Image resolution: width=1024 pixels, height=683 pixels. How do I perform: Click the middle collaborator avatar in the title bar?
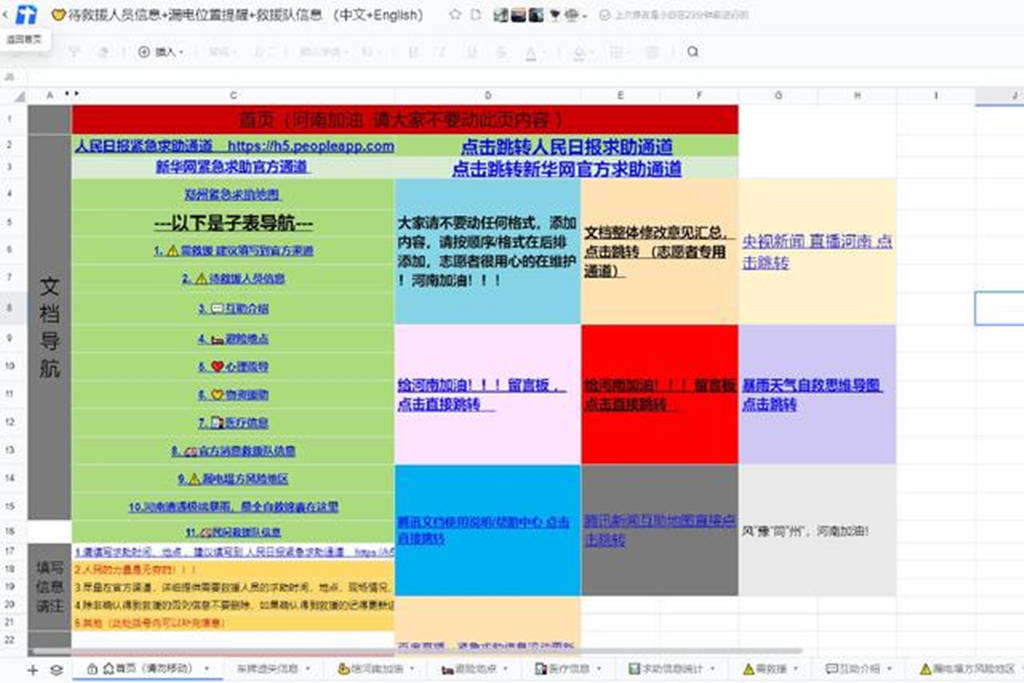pos(519,14)
